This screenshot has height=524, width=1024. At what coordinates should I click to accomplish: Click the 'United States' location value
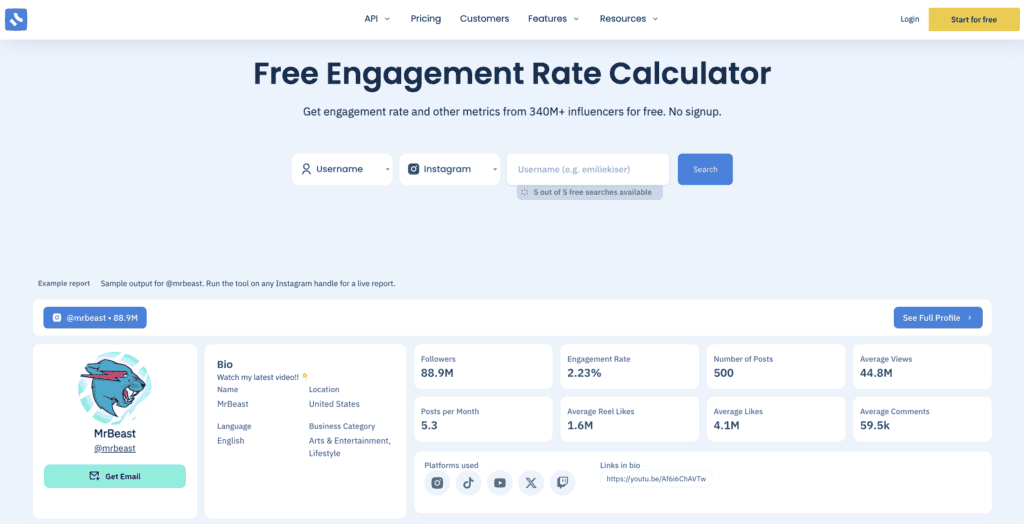click(x=334, y=404)
